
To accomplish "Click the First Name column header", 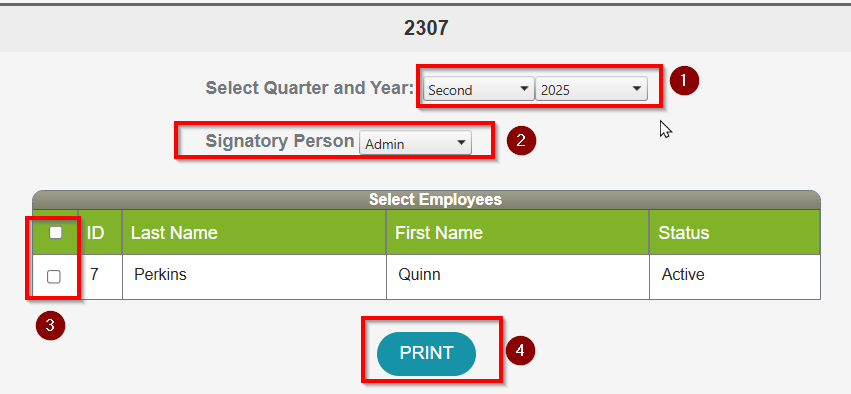I will 518,232.
